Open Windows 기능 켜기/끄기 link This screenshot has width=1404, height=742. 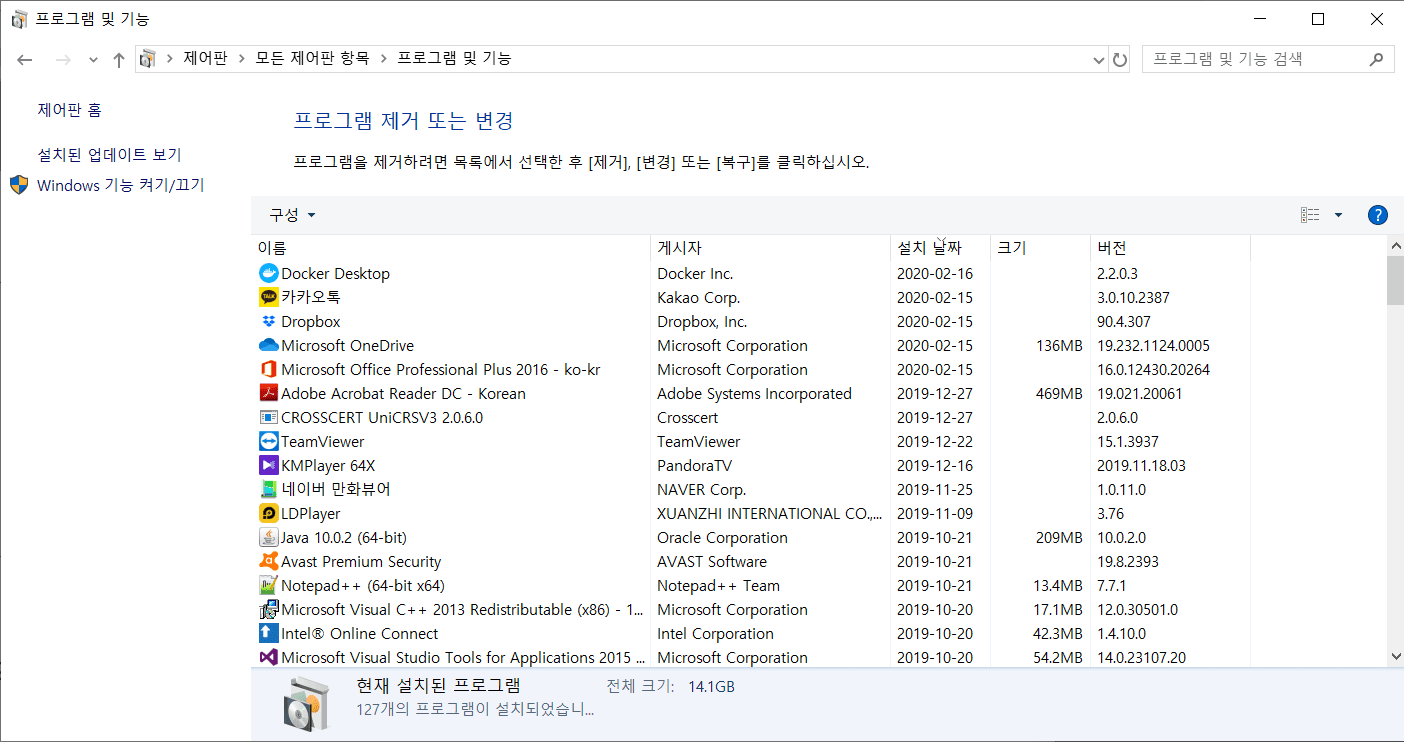[x=121, y=185]
